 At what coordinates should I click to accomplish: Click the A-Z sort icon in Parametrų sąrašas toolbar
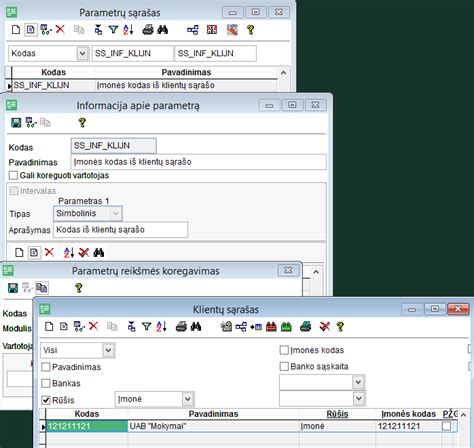128,29
